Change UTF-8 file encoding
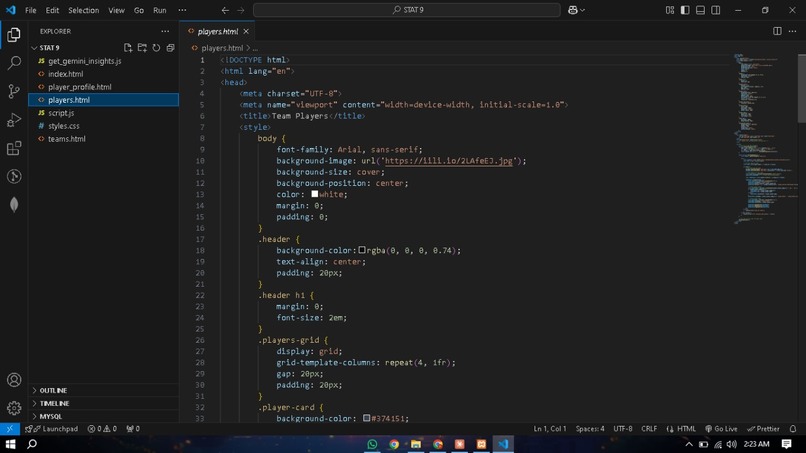The height and width of the screenshot is (453, 806). tap(622, 429)
